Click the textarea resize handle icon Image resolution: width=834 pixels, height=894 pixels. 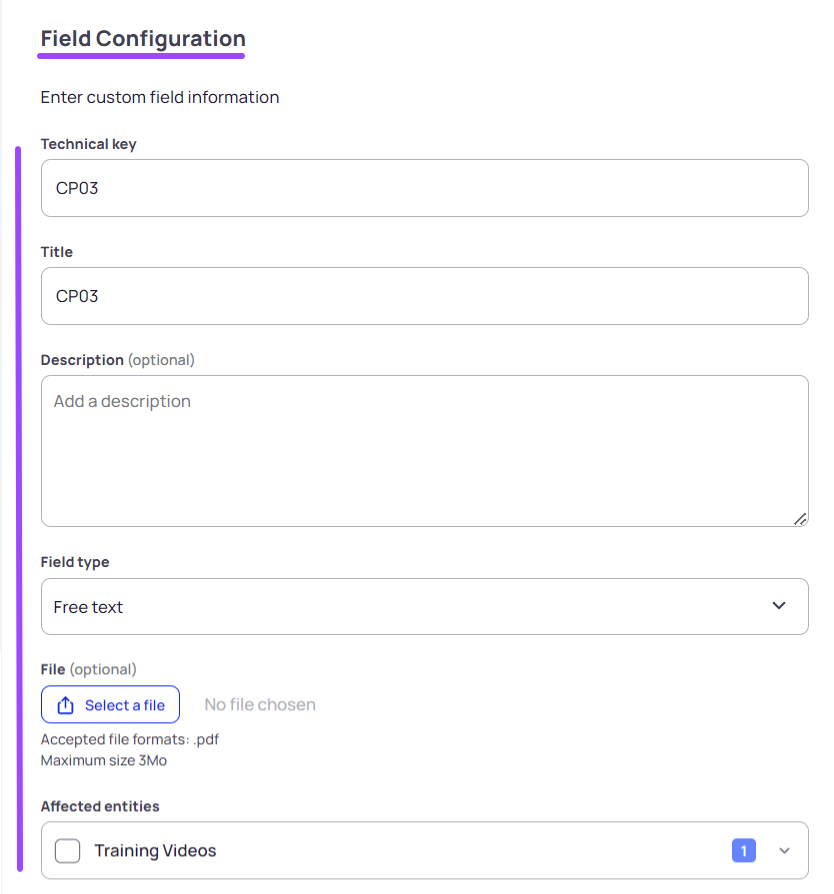(800, 519)
